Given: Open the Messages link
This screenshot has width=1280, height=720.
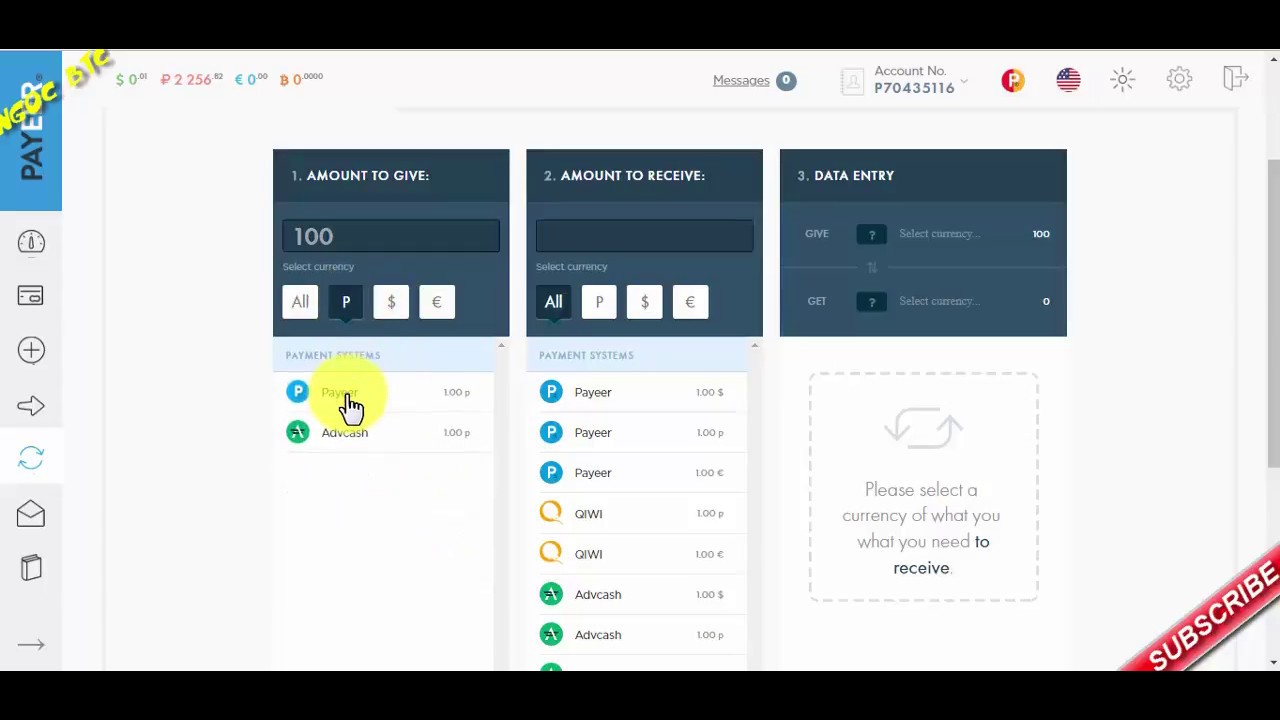Looking at the screenshot, I should [x=741, y=80].
